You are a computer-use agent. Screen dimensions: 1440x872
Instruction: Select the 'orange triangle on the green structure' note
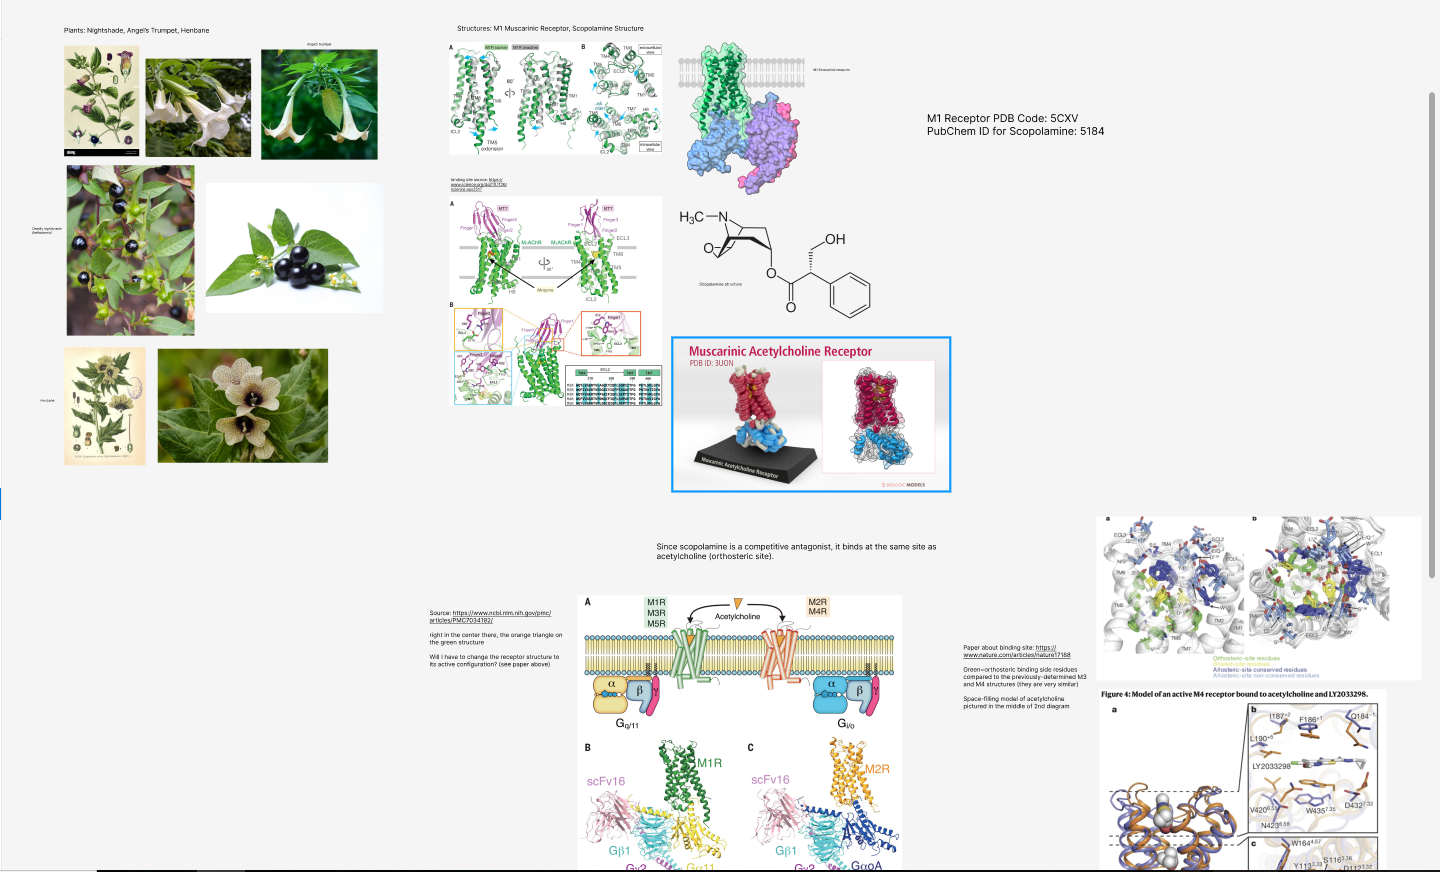(x=496, y=638)
